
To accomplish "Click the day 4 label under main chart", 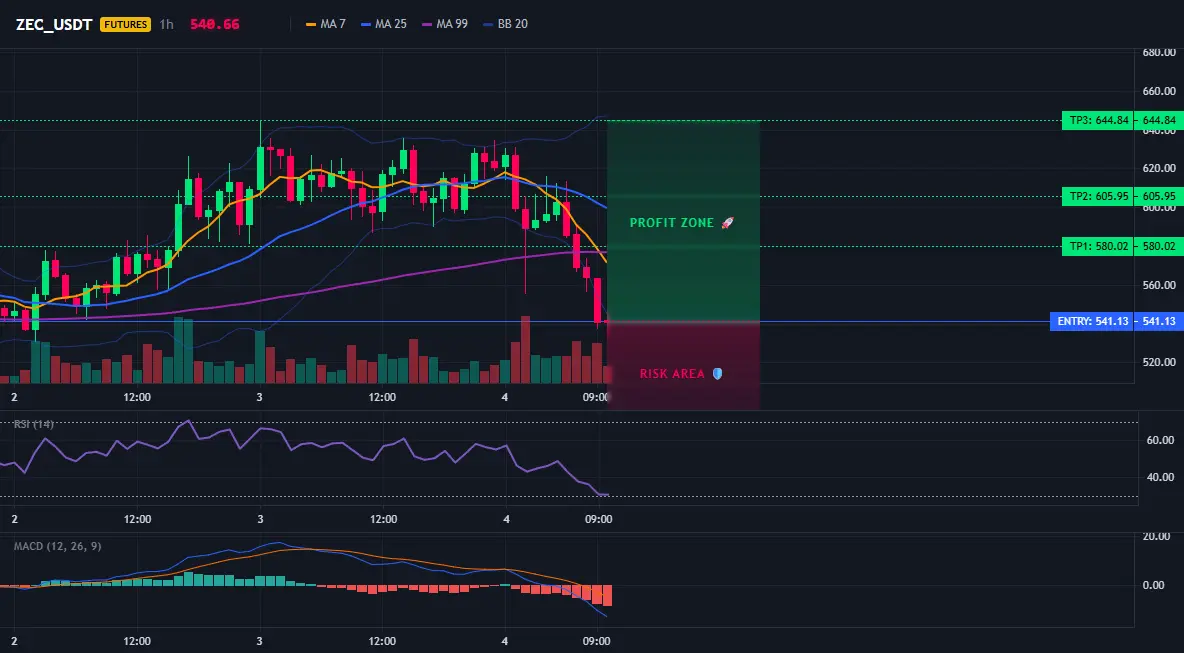I will (x=505, y=397).
